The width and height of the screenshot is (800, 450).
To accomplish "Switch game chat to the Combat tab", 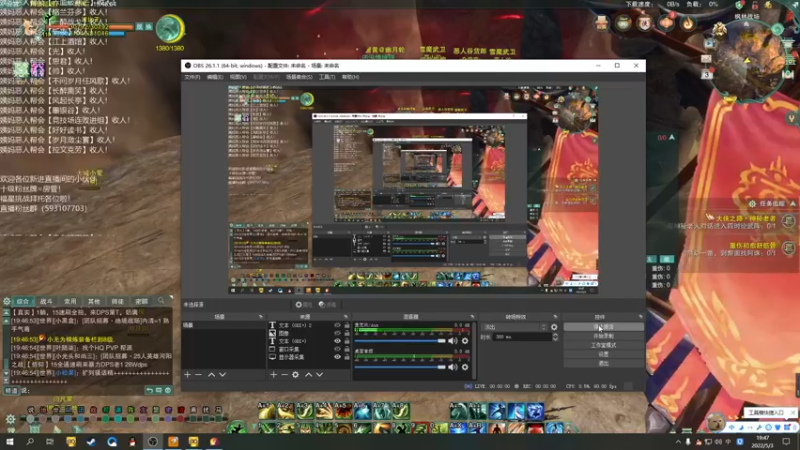I will [46, 302].
